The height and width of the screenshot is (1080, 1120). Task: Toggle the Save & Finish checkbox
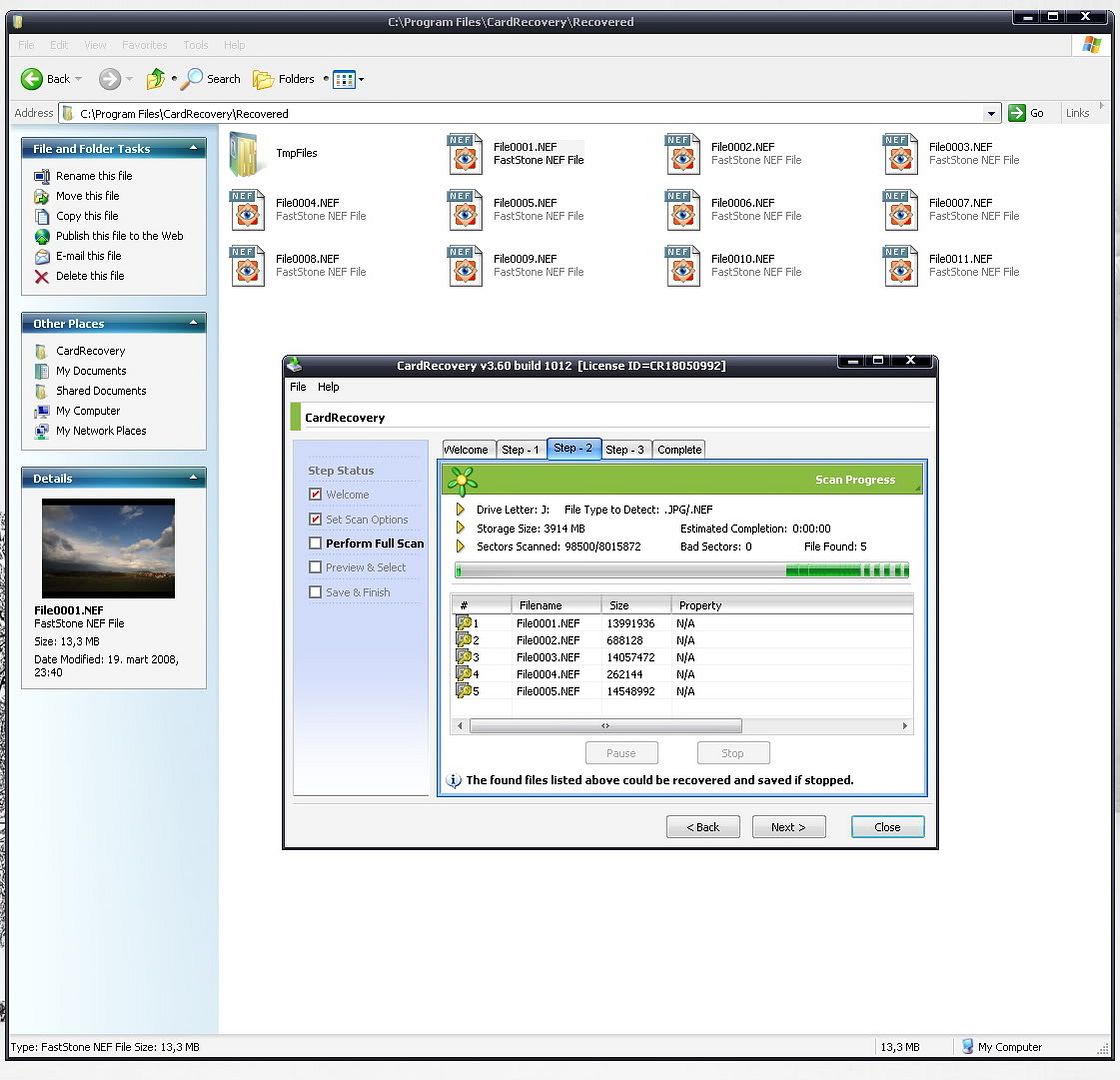[315, 592]
